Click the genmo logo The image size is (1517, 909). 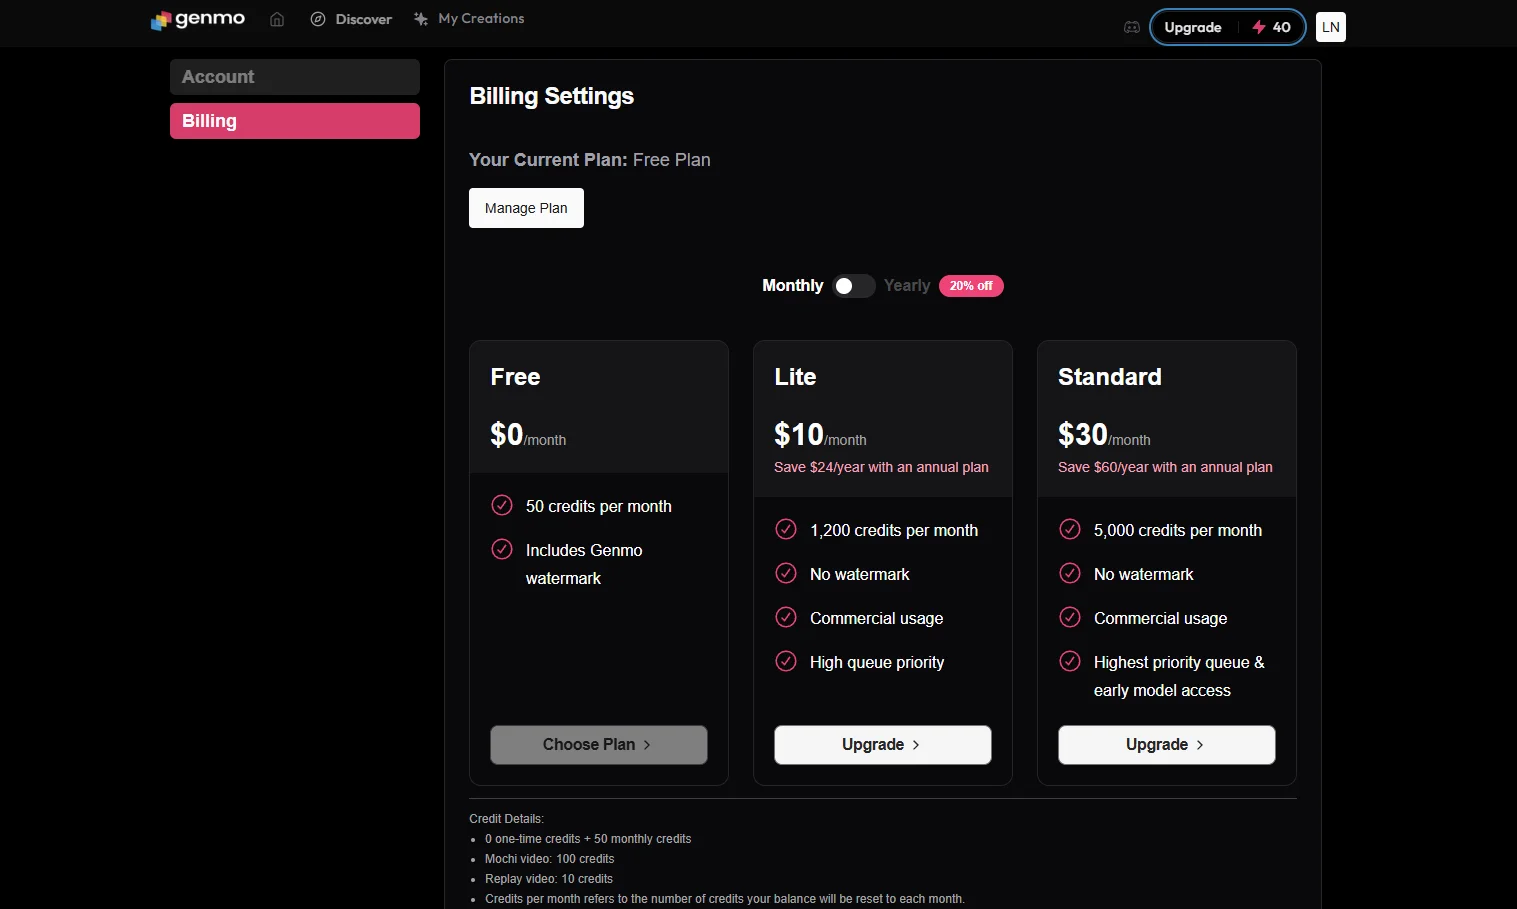point(198,19)
